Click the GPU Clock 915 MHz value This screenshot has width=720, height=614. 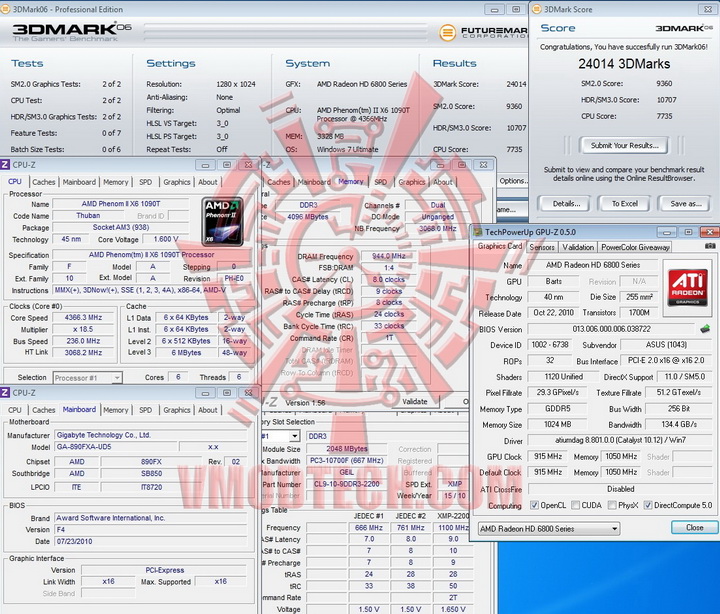coord(548,456)
